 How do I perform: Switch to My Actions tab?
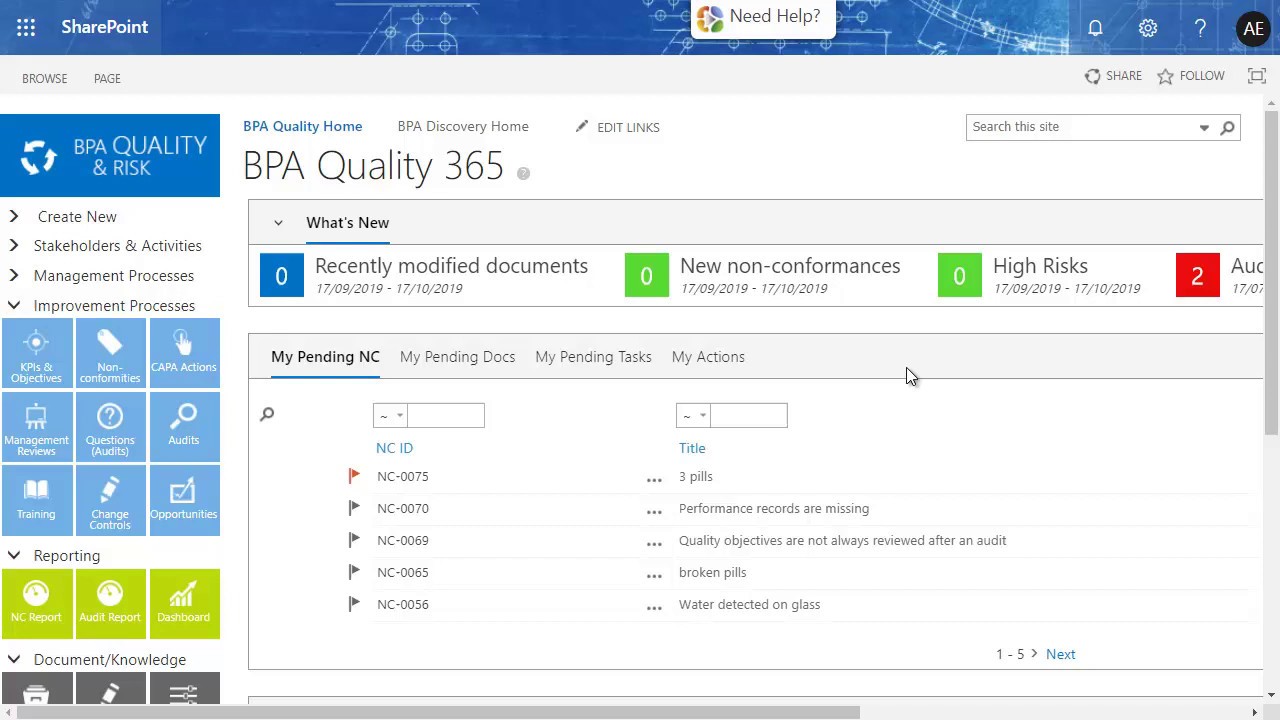pos(708,357)
